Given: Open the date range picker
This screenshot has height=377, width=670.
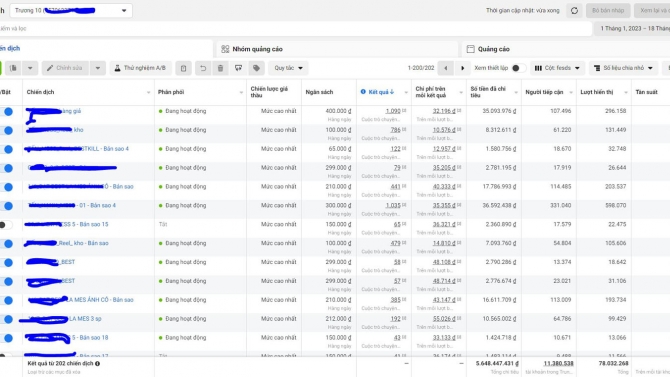Looking at the screenshot, I should pyautogui.click(x=632, y=29).
